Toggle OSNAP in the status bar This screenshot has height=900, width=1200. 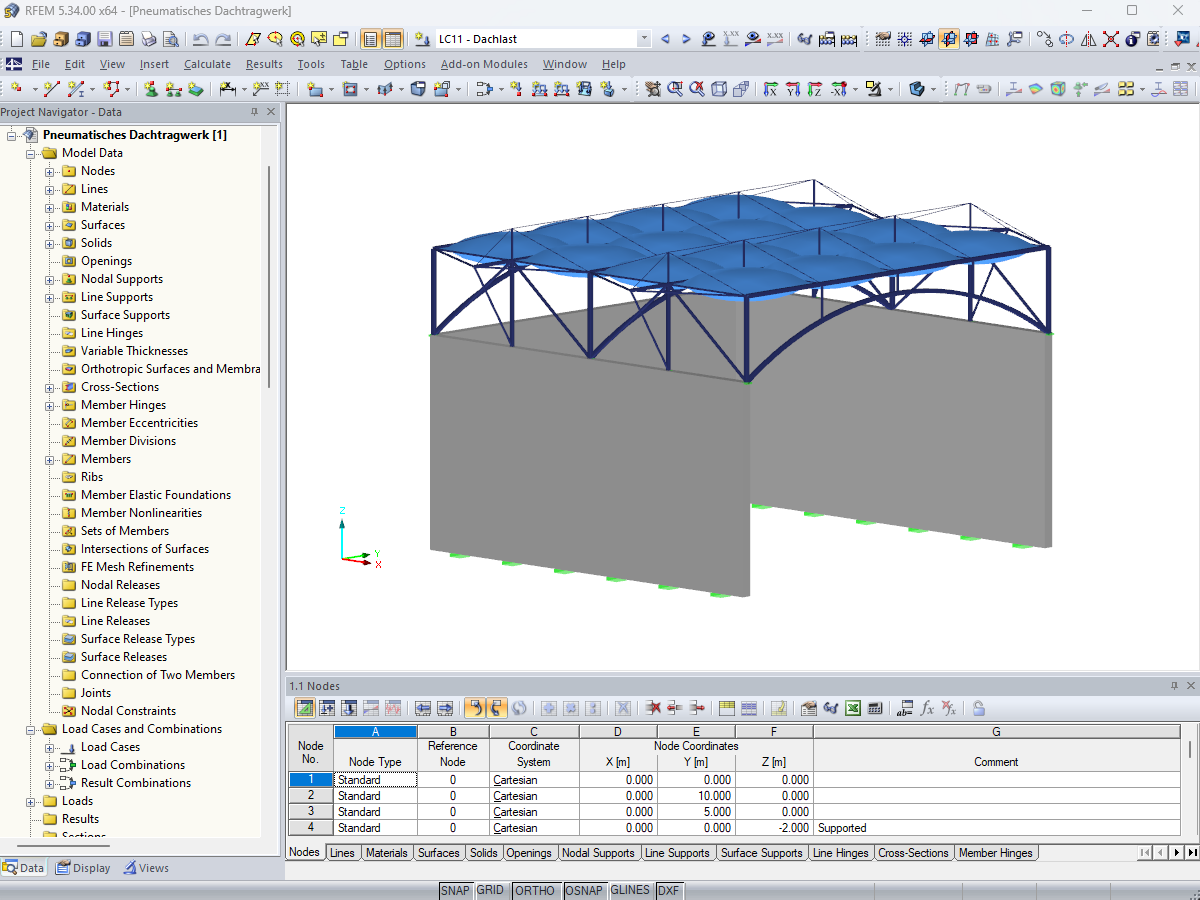point(584,890)
